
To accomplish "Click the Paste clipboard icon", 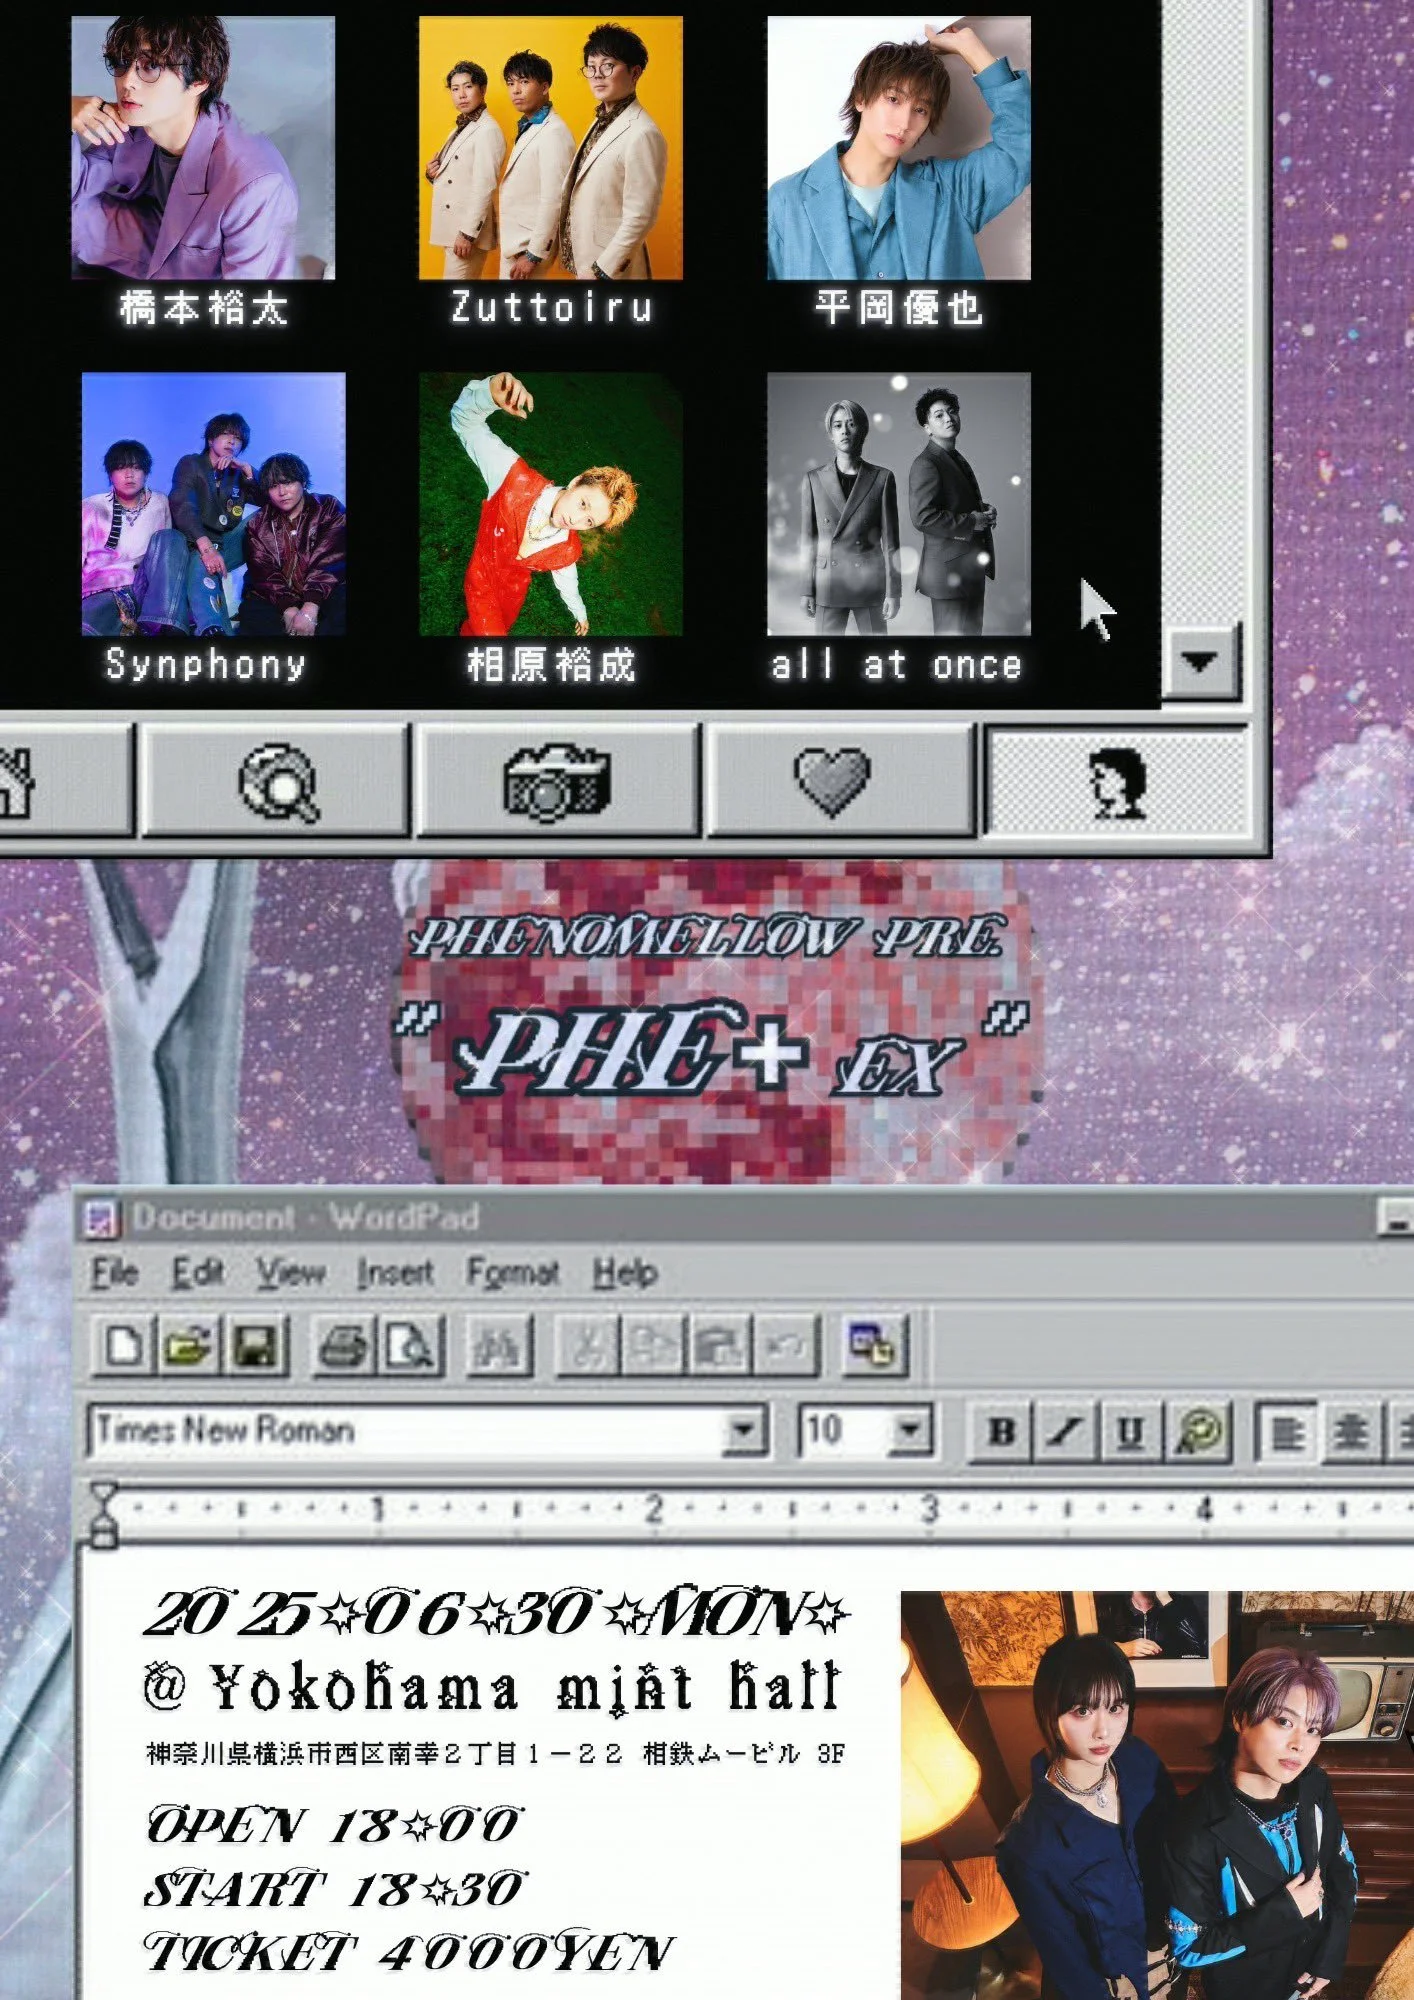I will coord(718,1345).
